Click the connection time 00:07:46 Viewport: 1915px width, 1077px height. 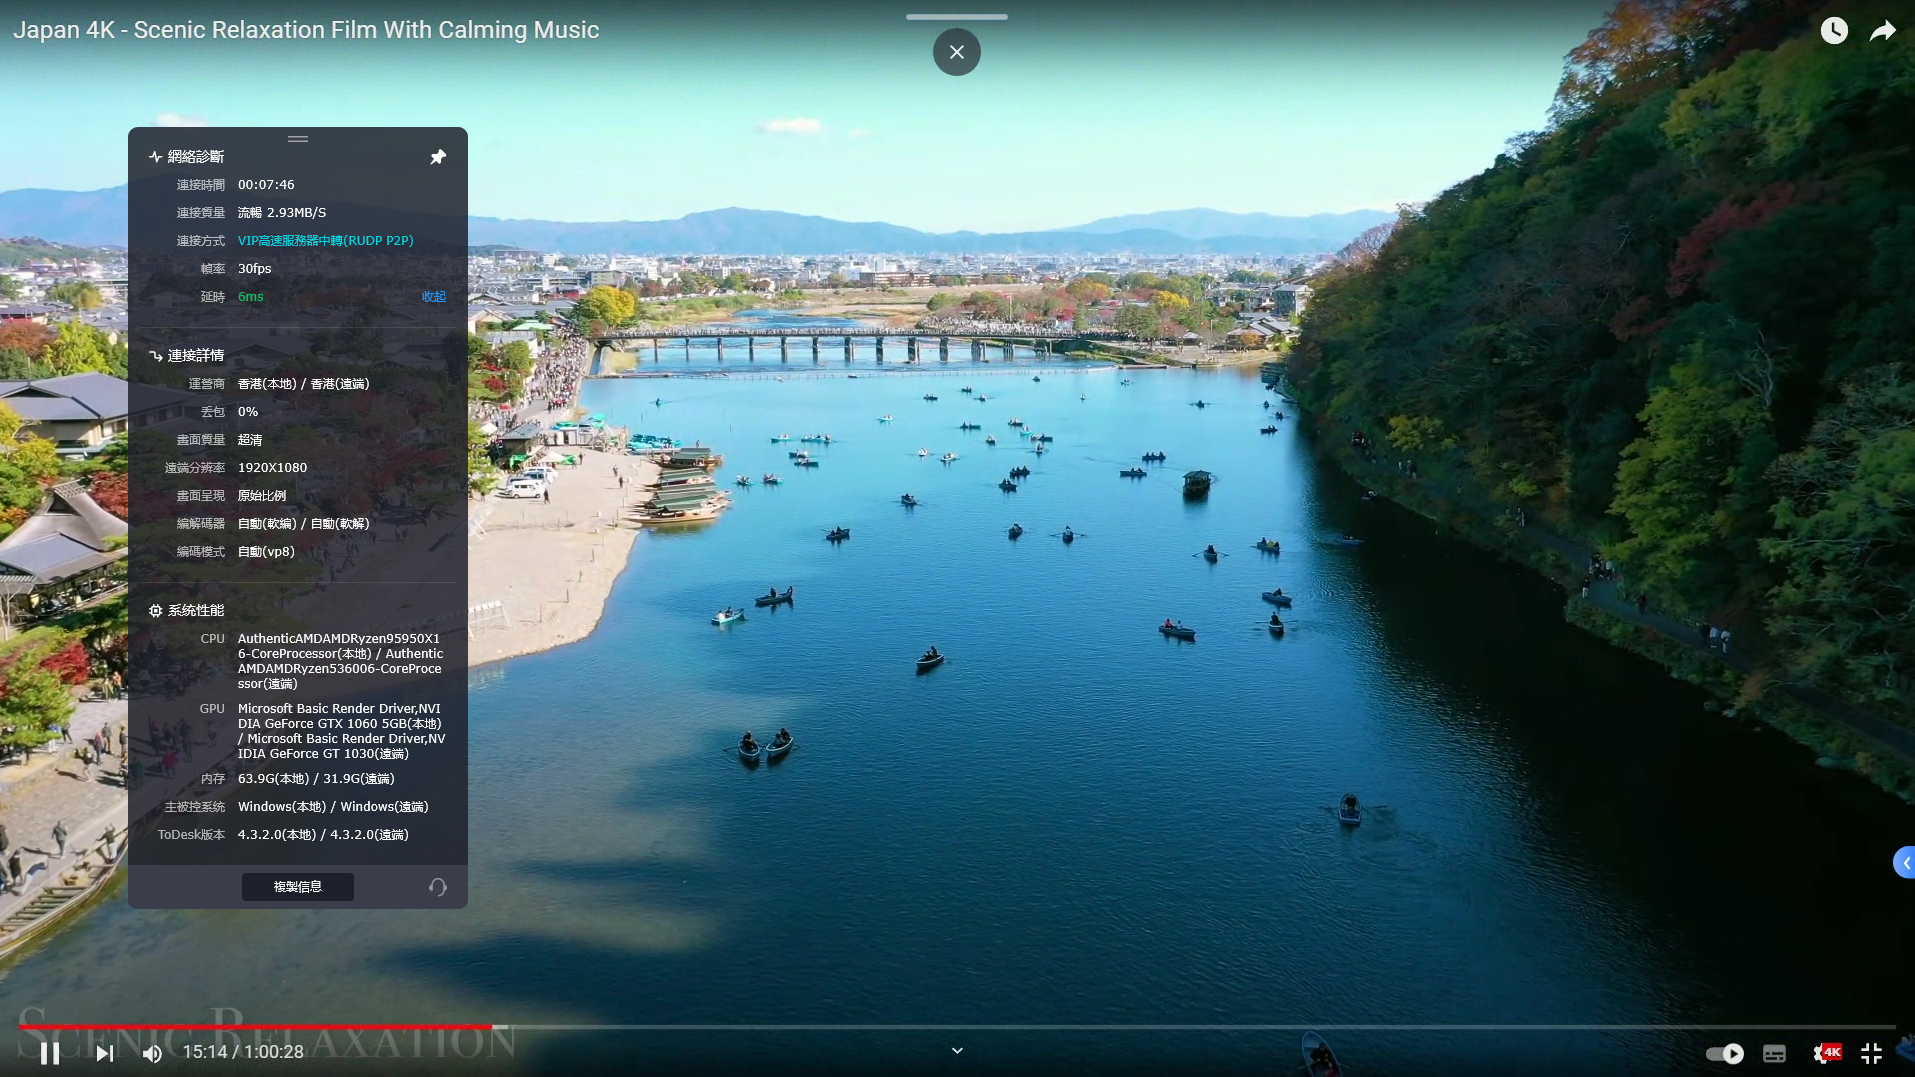click(x=266, y=185)
